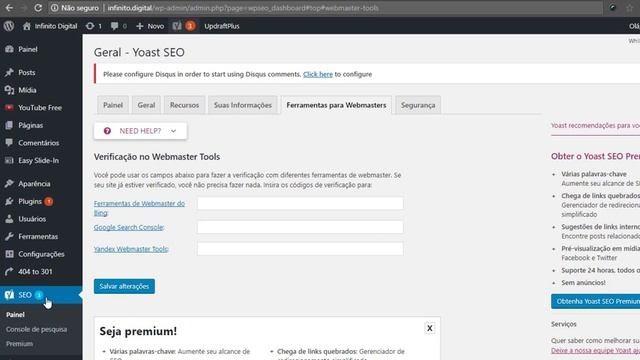Click the Aparência brush icon
This screenshot has height=360, width=640.
pyautogui.click(x=9, y=184)
